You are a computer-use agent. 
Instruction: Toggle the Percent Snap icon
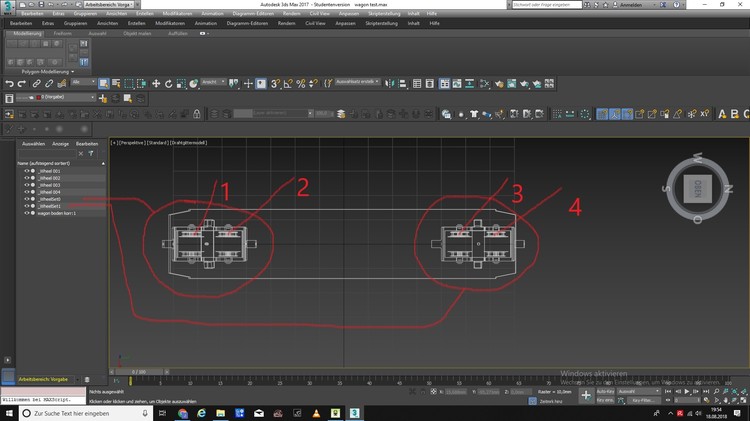click(300, 84)
